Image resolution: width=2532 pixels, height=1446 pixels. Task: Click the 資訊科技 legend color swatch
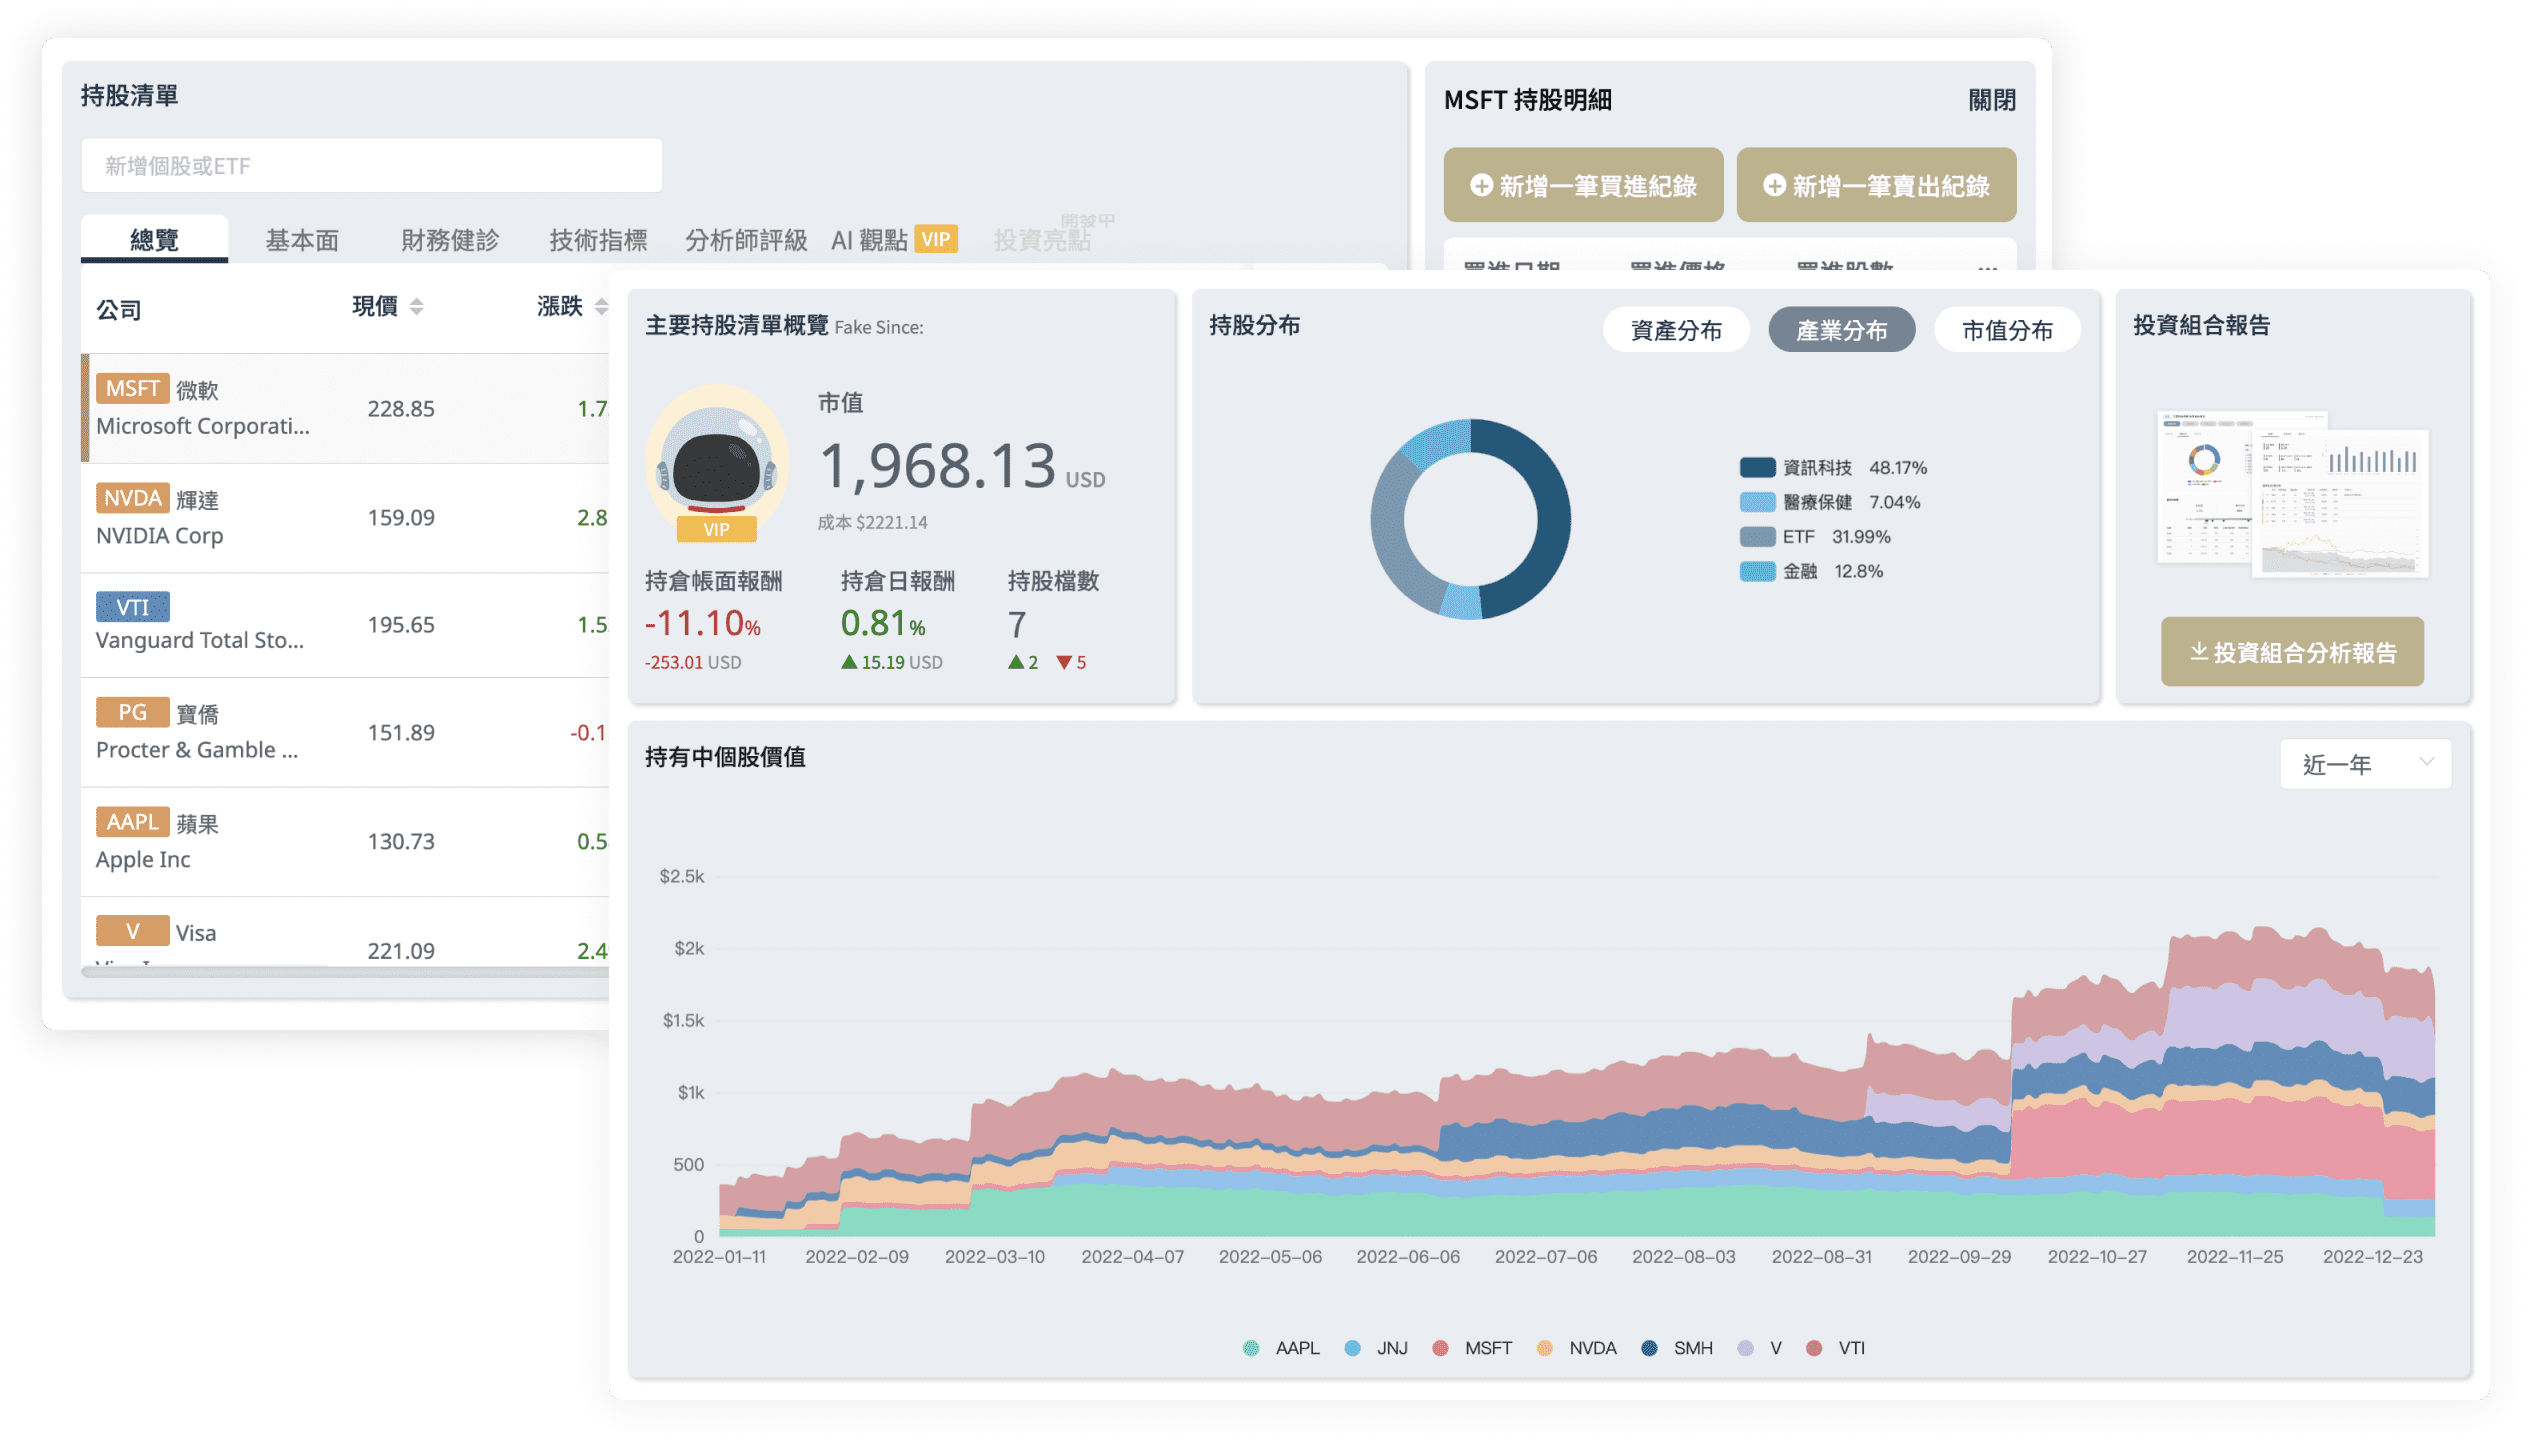1757,467
